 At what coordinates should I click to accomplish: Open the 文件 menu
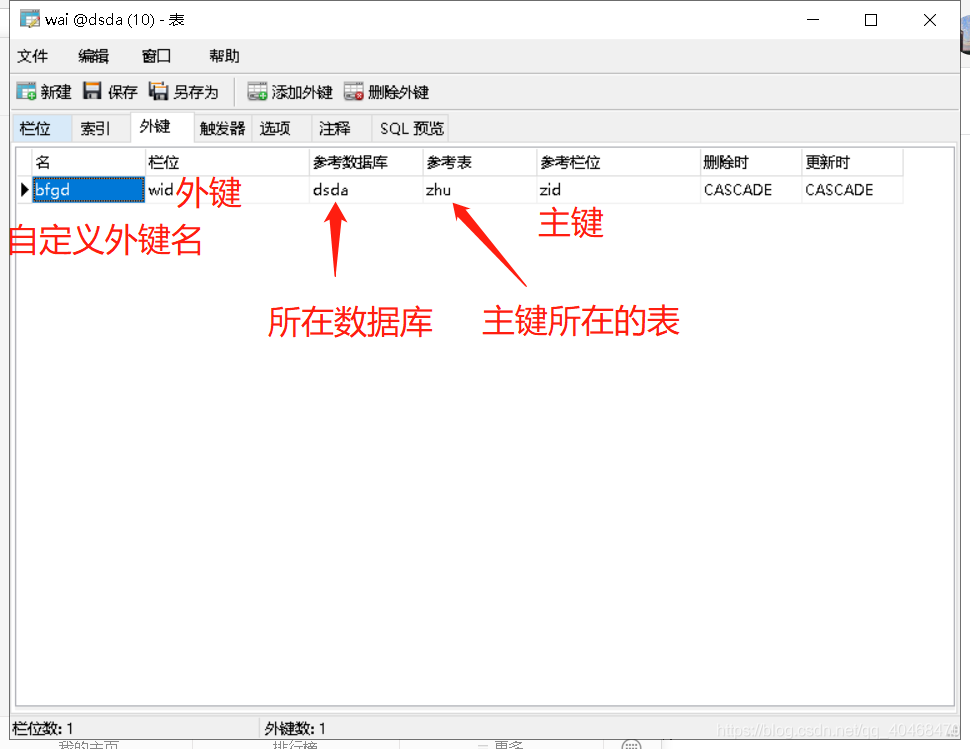(32, 56)
